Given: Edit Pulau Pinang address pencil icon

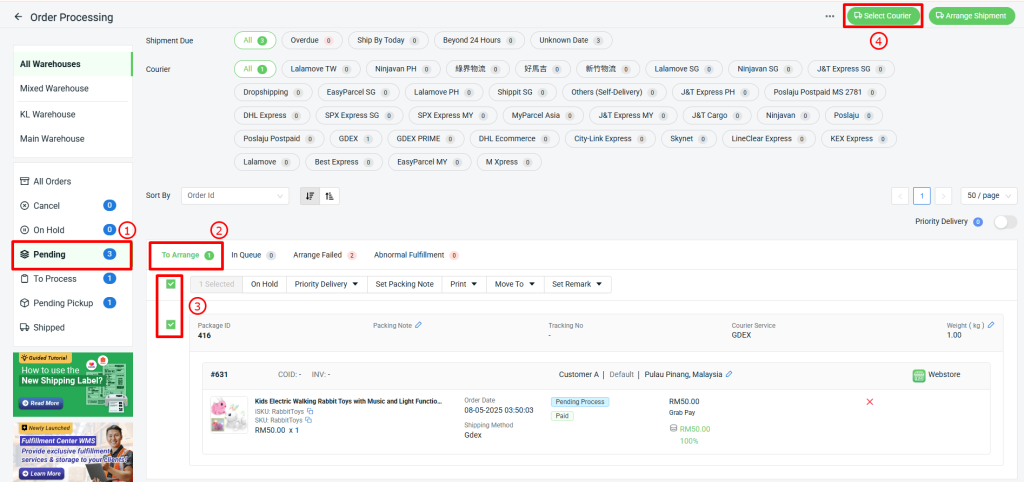Looking at the screenshot, I should coord(729,374).
